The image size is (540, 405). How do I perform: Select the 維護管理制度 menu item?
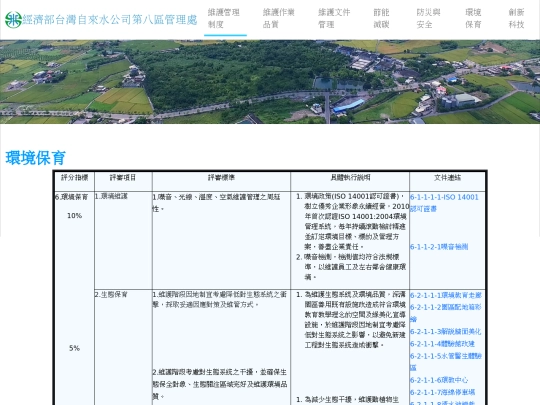click(224, 19)
